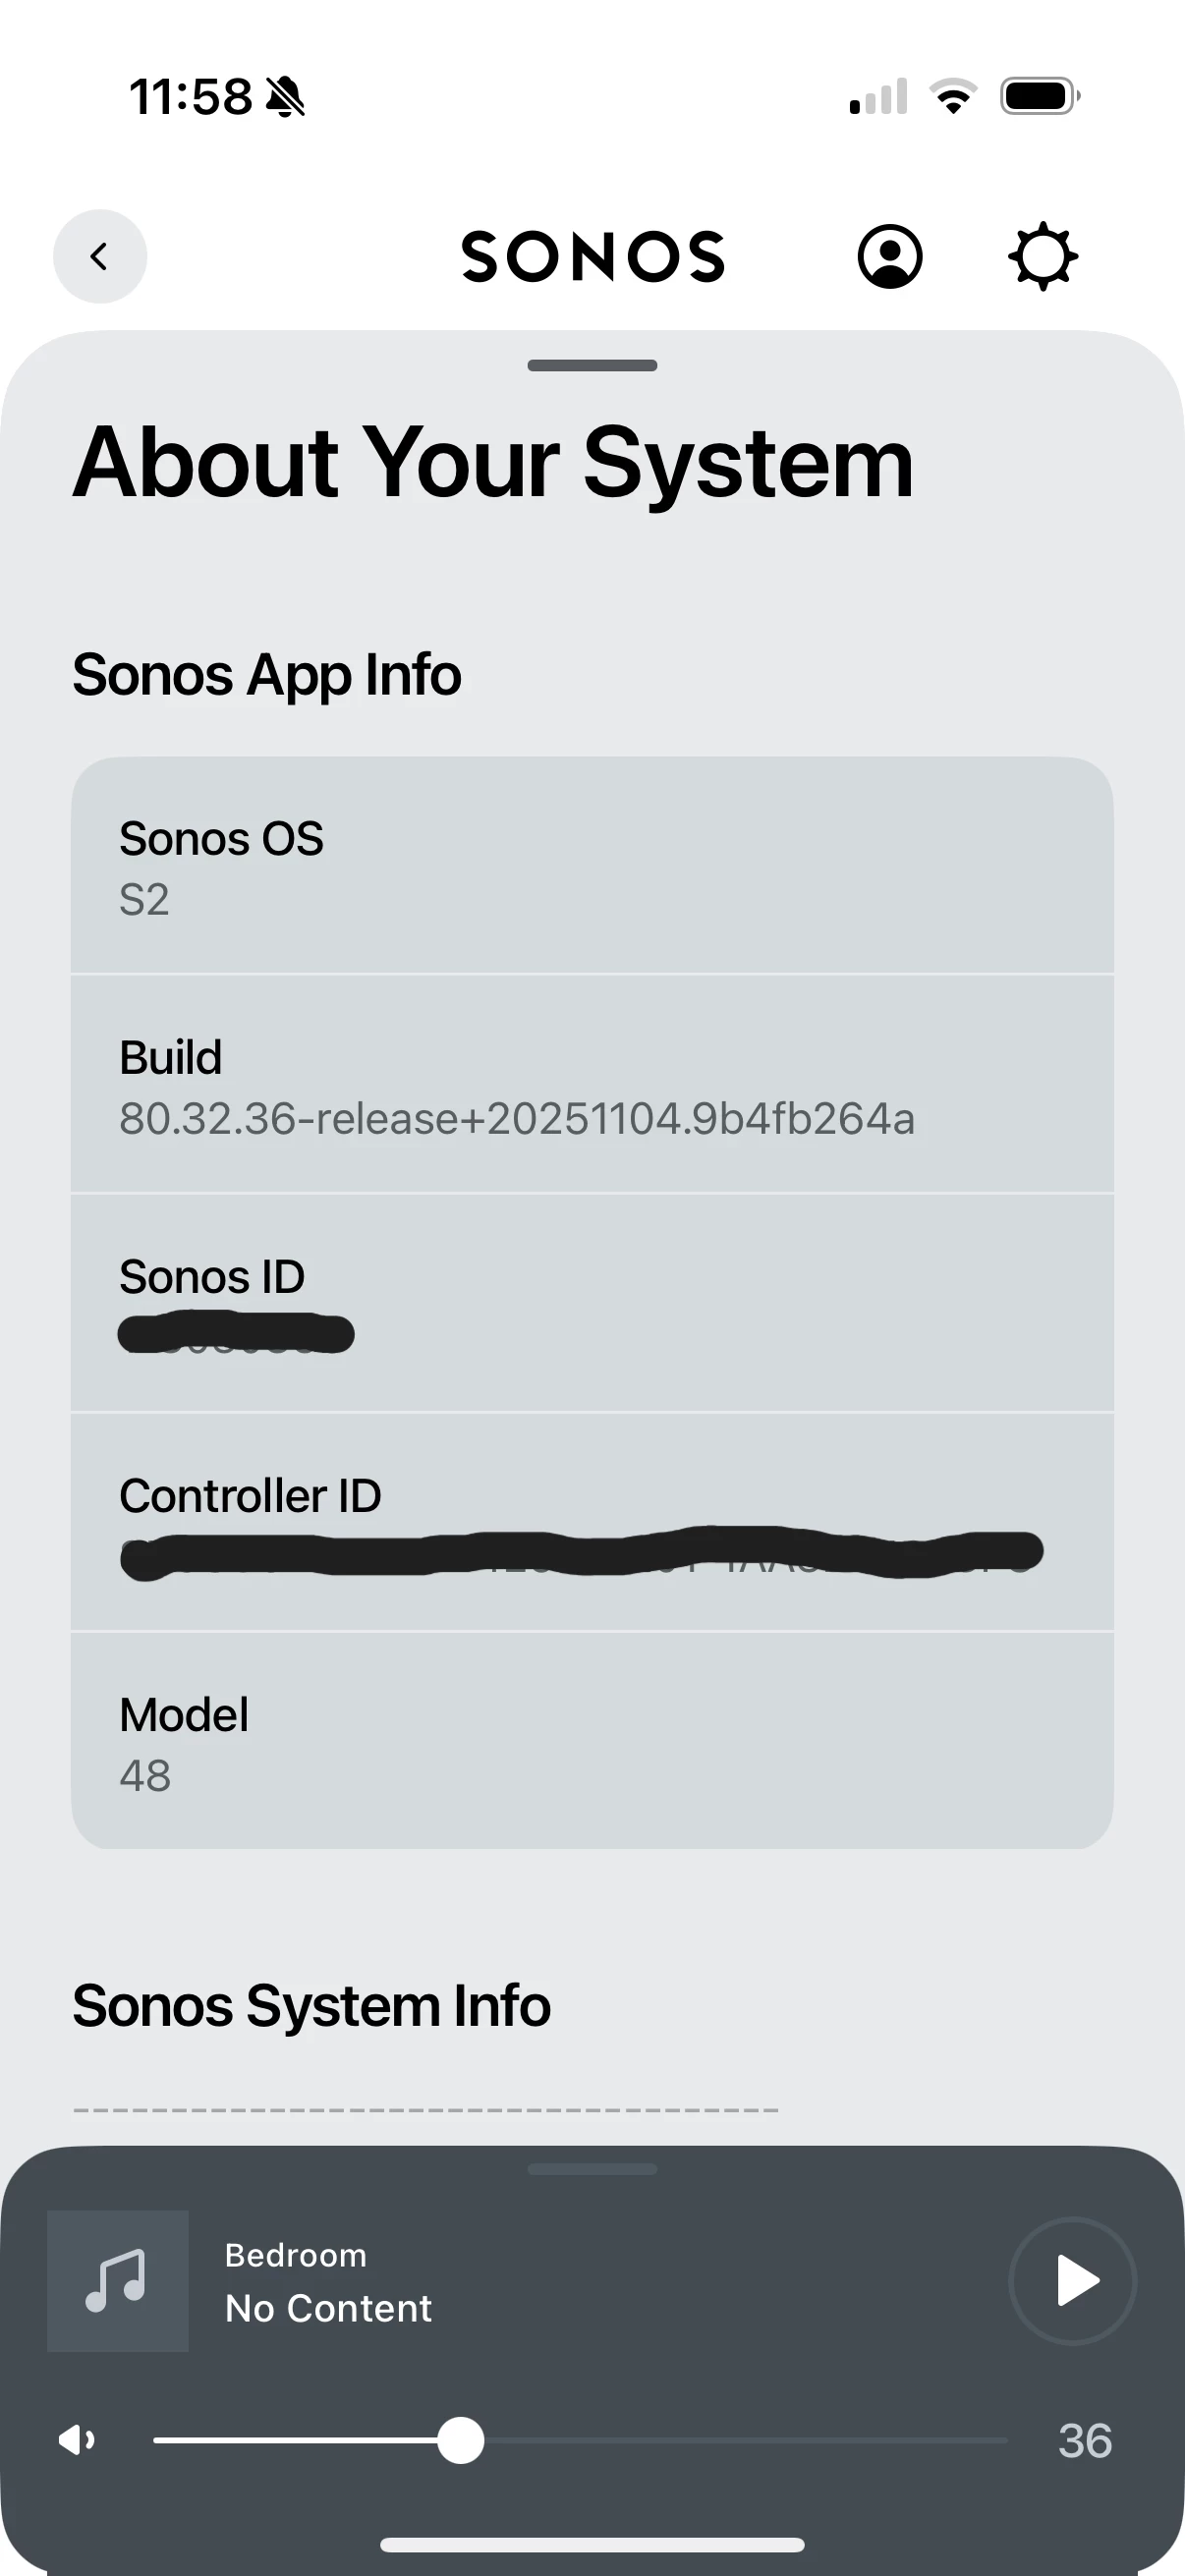Open the Bedroom No Content label

pyautogui.click(x=329, y=2282)
